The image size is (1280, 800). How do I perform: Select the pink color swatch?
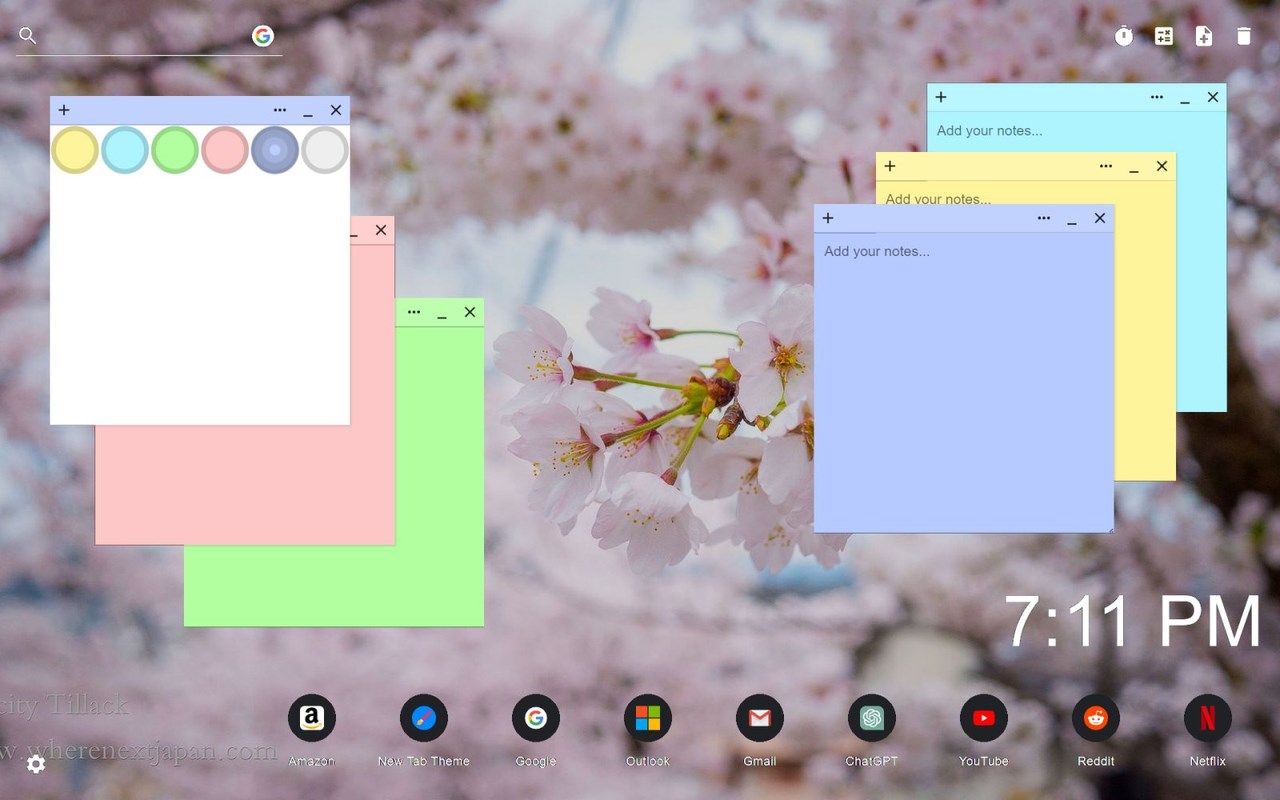pos(225,150)
